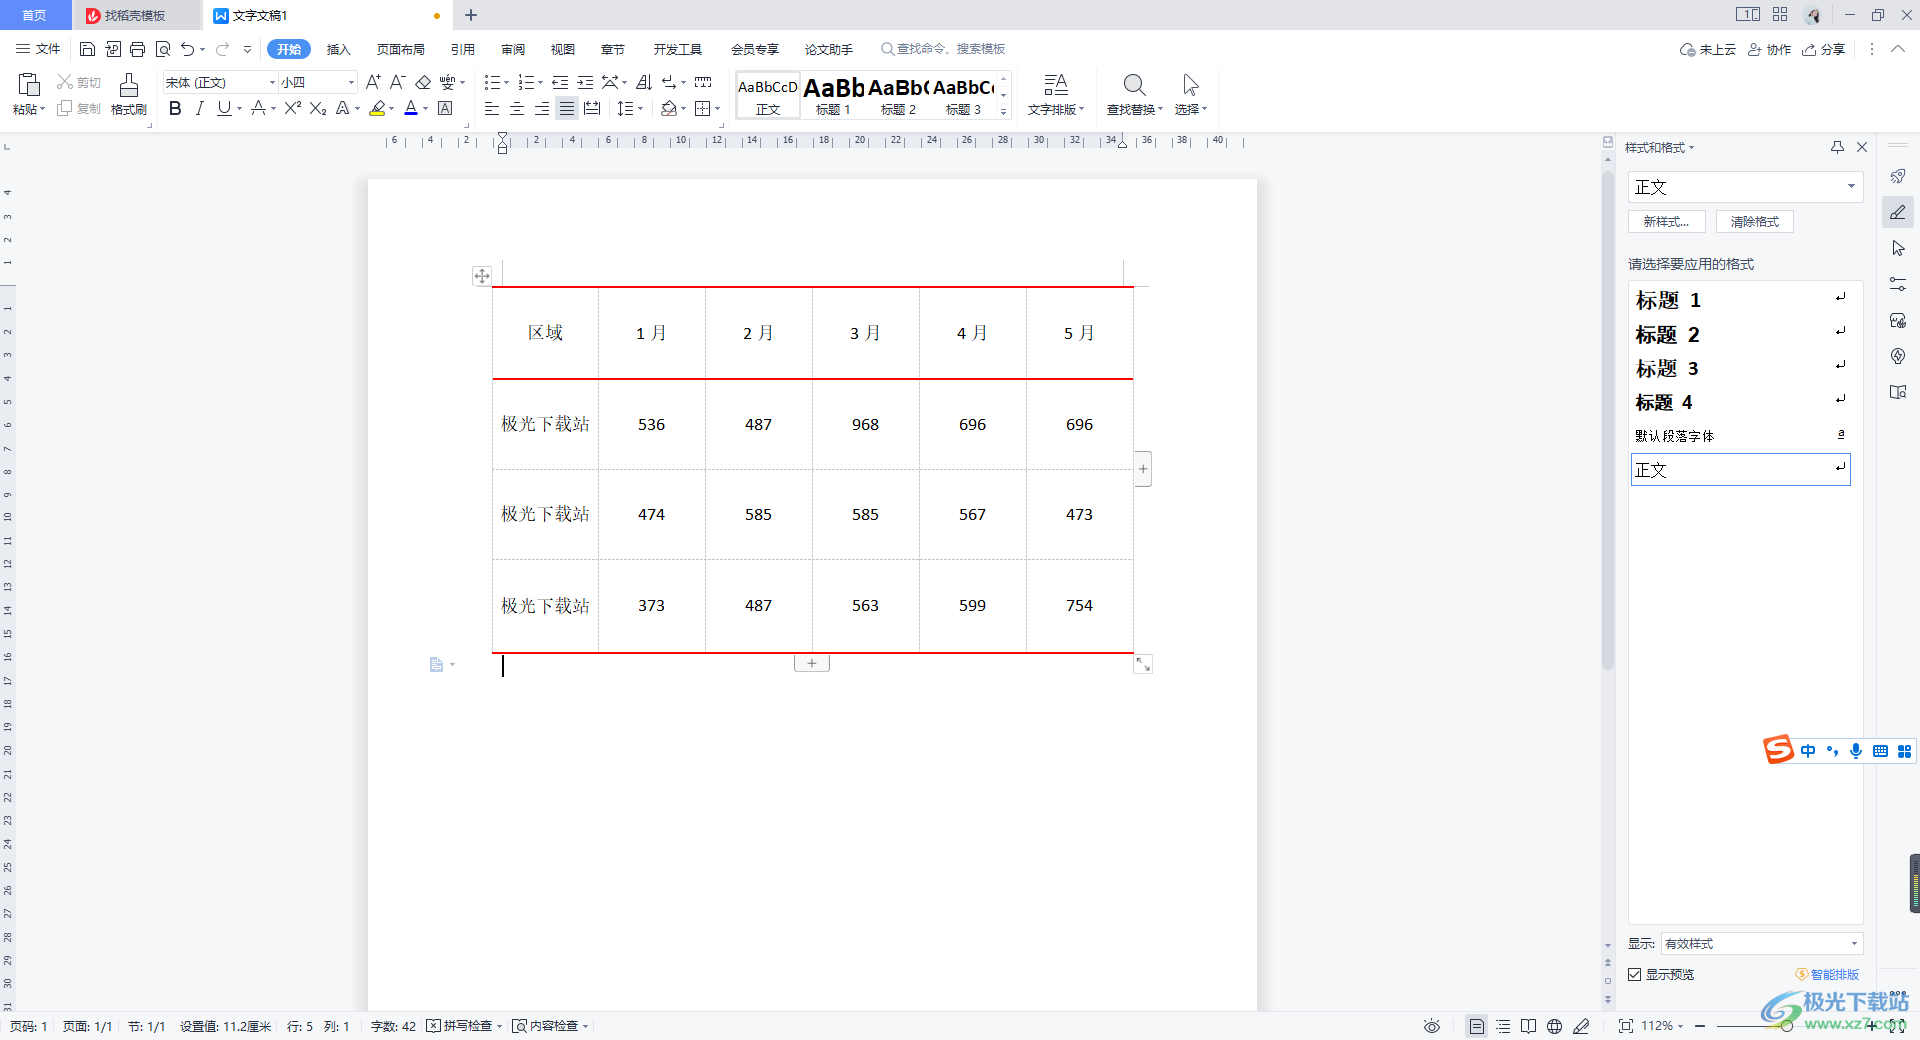Viewport: 1920px width, 1040px height.
Task: Click the Clear formatting eraser icon
Action: pyautogui.click(x=423, y=82)
